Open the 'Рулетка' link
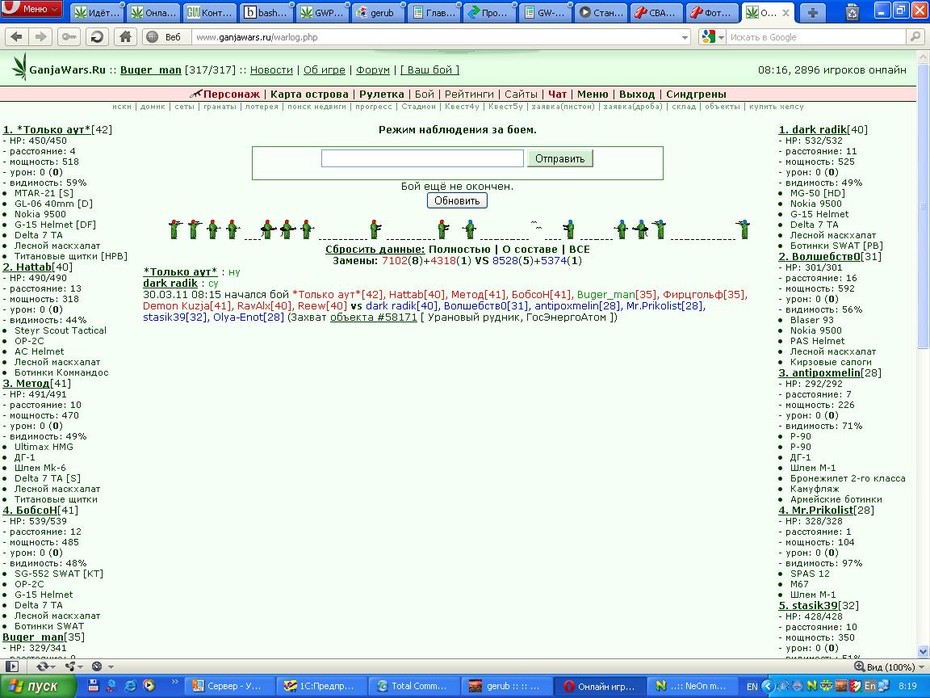This screenshot has width=930, height=698. pyautogui.click(x=381, y=94)
